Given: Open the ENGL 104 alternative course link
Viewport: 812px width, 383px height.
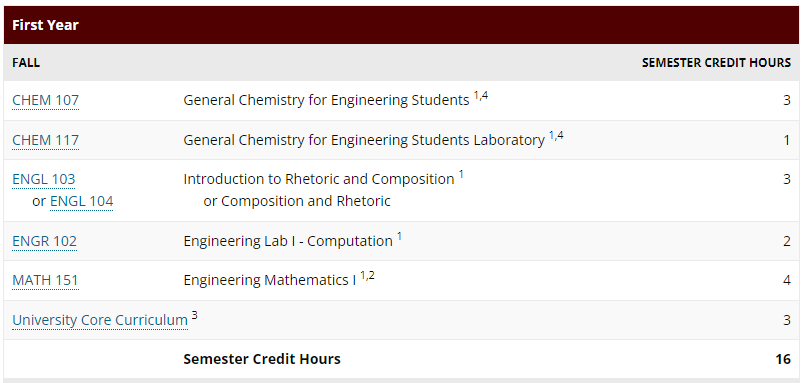Looking at the screenshot, I should click(81, 201).
